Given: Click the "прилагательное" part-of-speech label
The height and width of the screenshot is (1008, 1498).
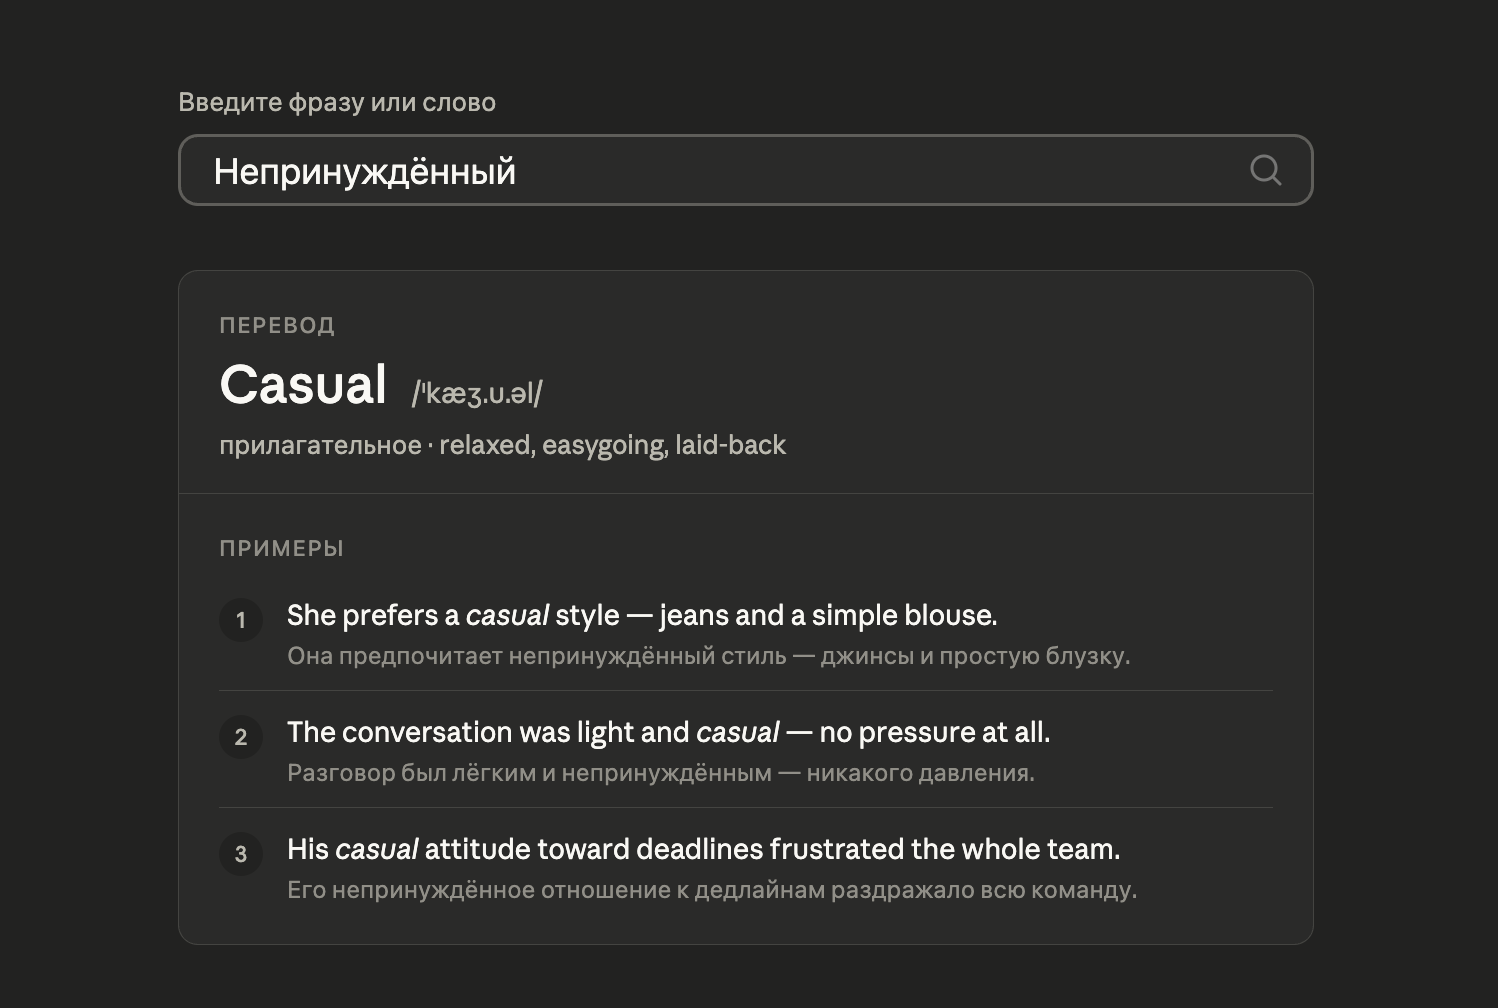Looking at the screenshot, I should click(320, 445).
